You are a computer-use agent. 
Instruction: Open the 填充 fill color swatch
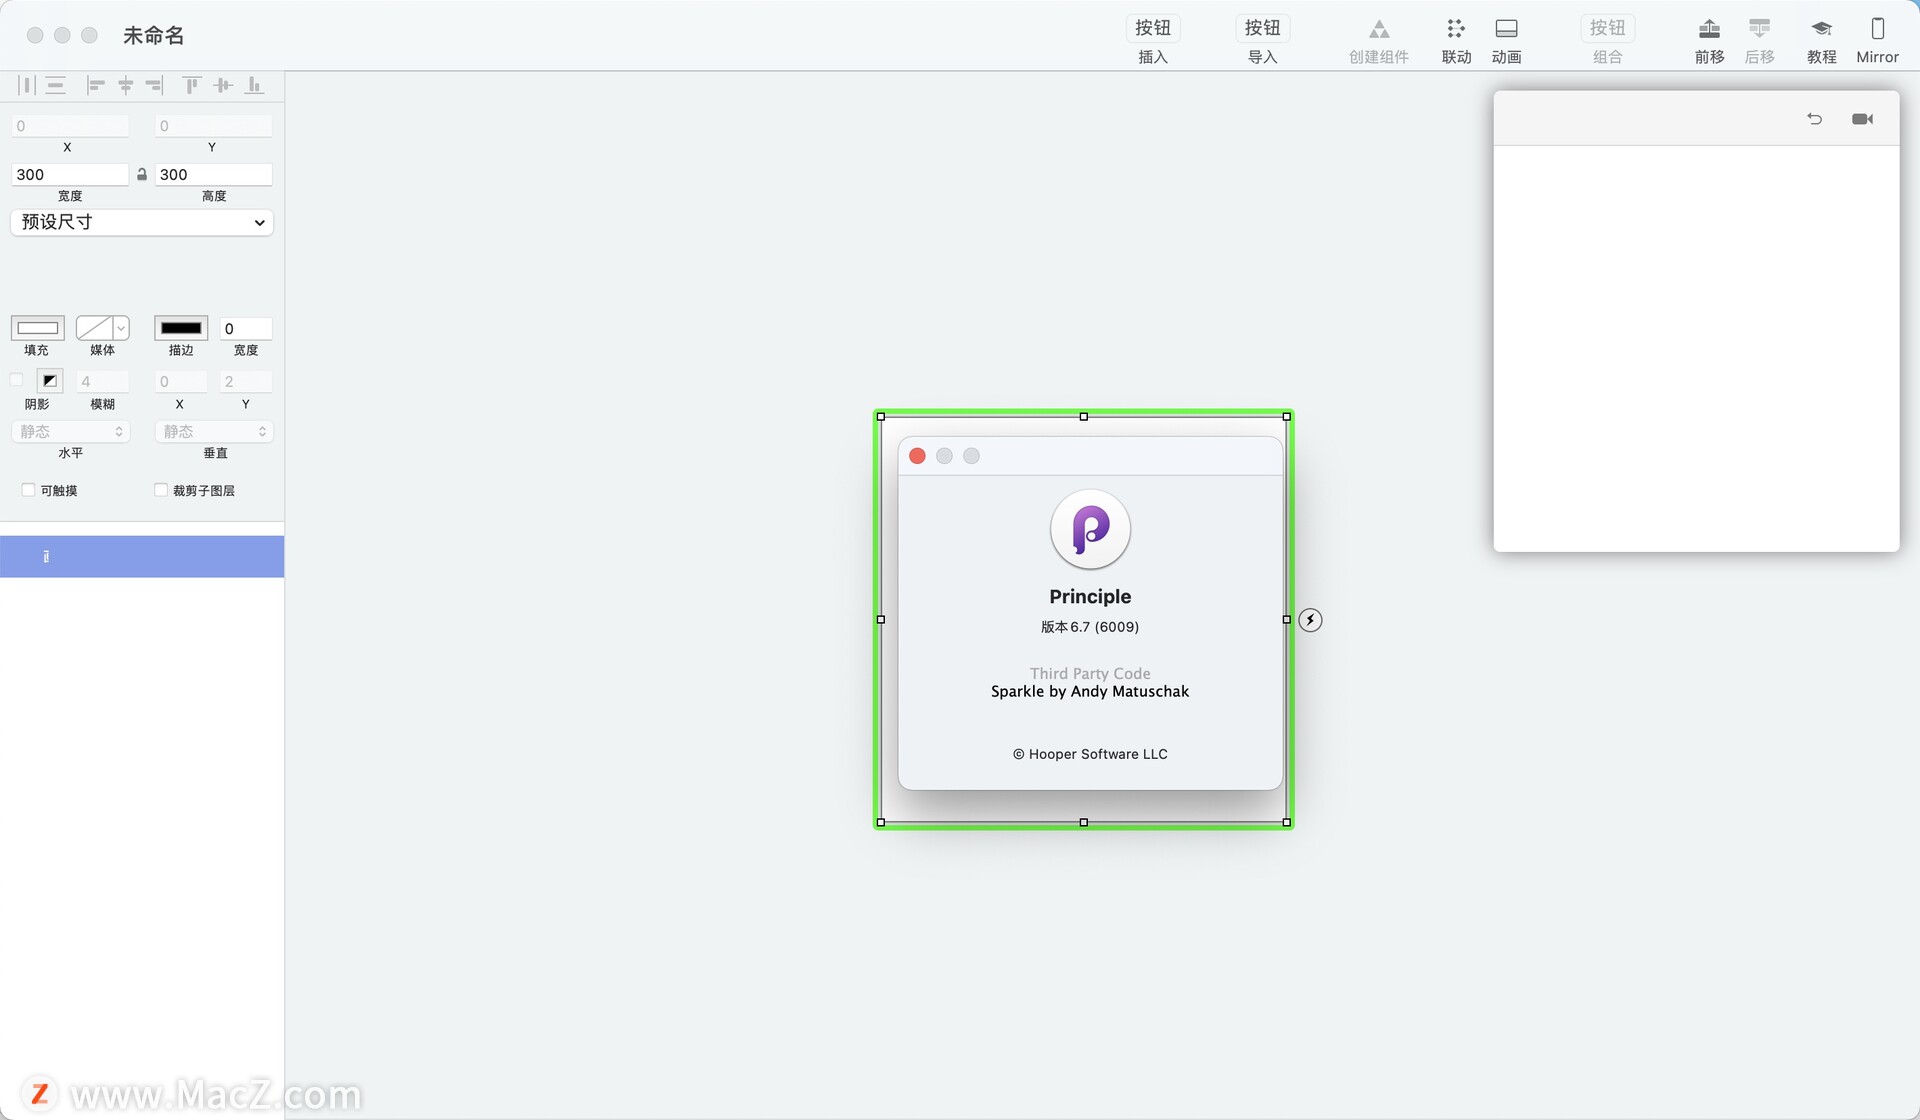pyautogui.click(x=38, y=328)
